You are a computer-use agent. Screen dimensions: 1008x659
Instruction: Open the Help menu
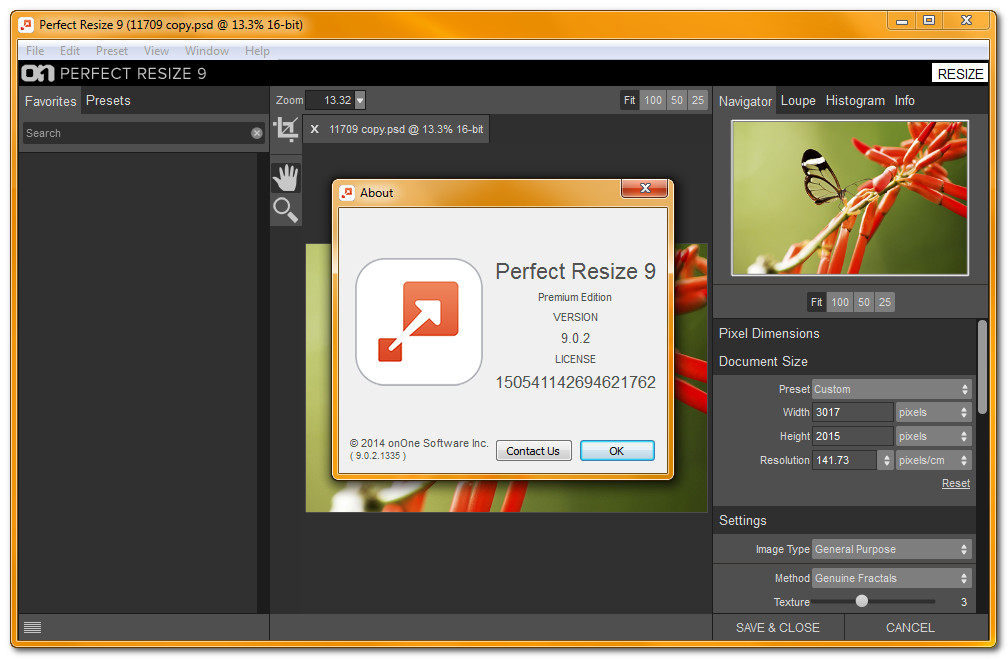click(x=257, y=51)
